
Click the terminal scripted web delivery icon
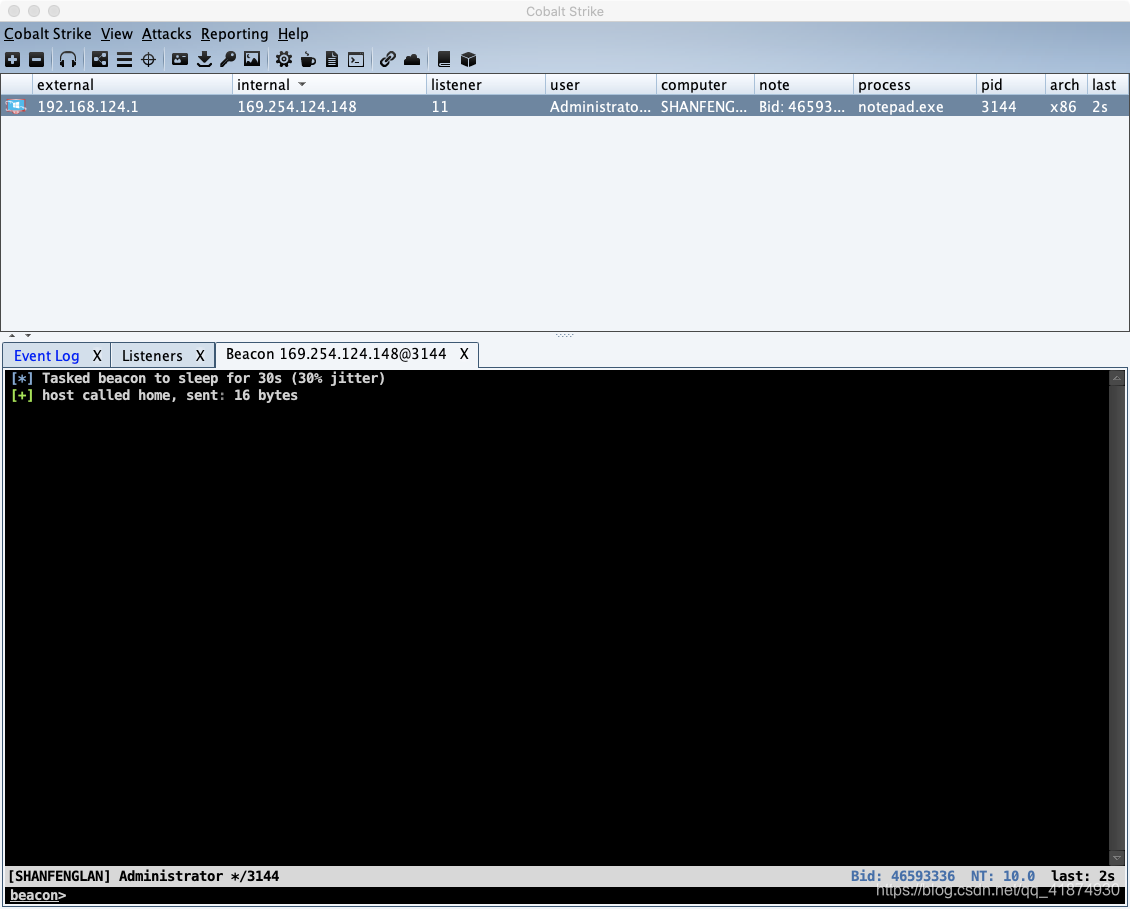click(356, 60)
